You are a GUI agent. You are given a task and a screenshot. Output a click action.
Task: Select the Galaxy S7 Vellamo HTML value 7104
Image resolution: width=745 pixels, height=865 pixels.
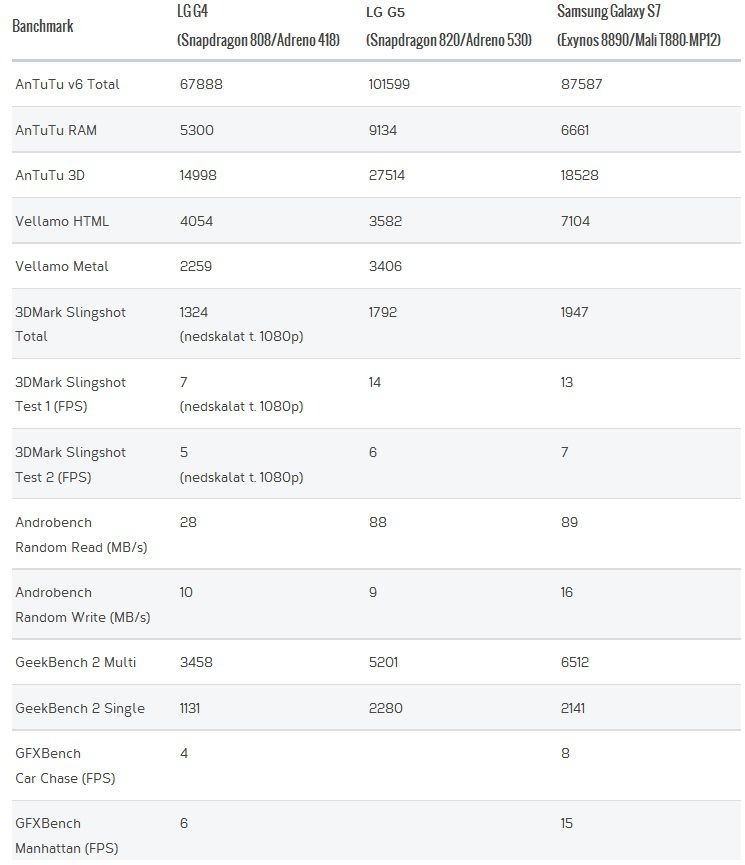point(576,221)
